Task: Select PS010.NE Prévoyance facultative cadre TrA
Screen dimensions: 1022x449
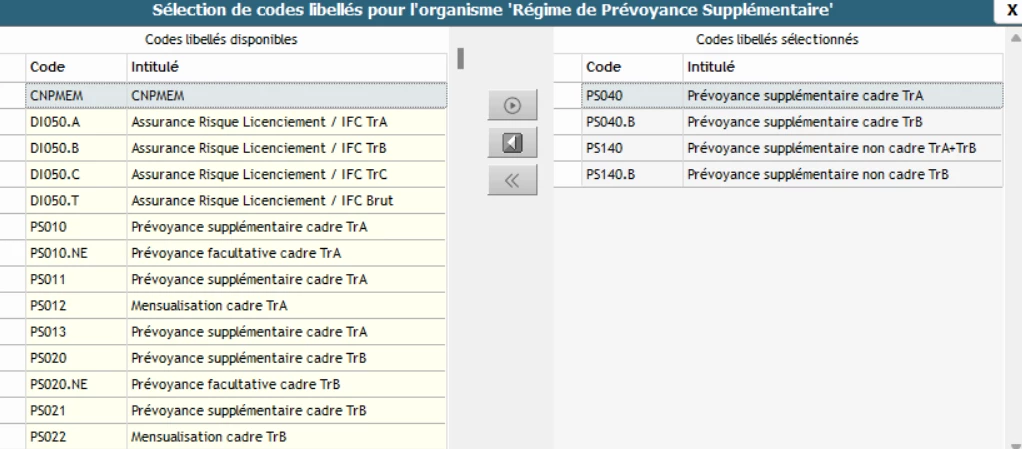Action: pos(236,253)
